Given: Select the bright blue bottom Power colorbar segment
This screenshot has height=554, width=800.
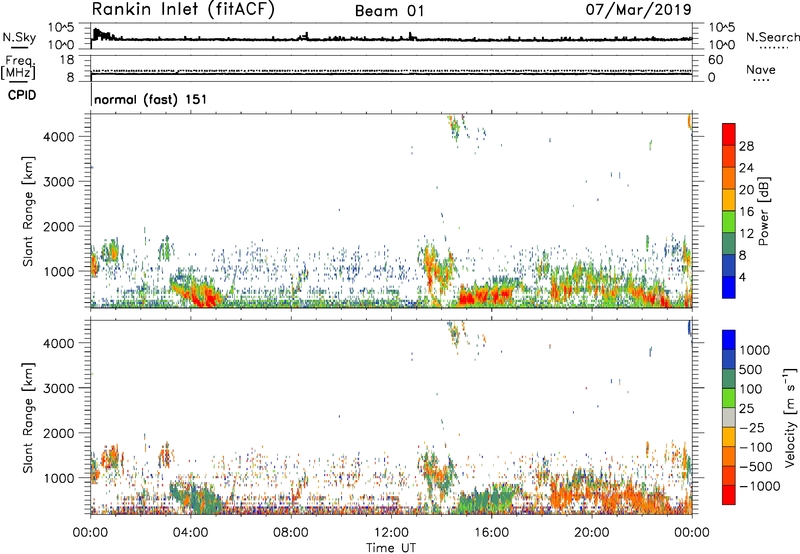Looking at the screenshot, I should click(x=729, y=287).
